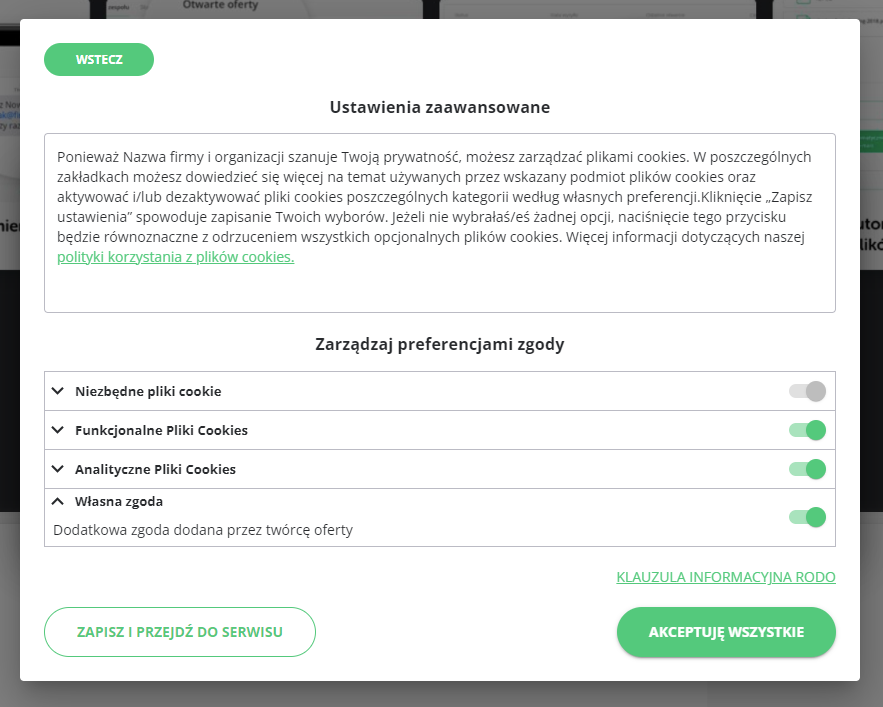Select the Funkcjonalne Pliki Cookies row label

[x=161, y=431]
